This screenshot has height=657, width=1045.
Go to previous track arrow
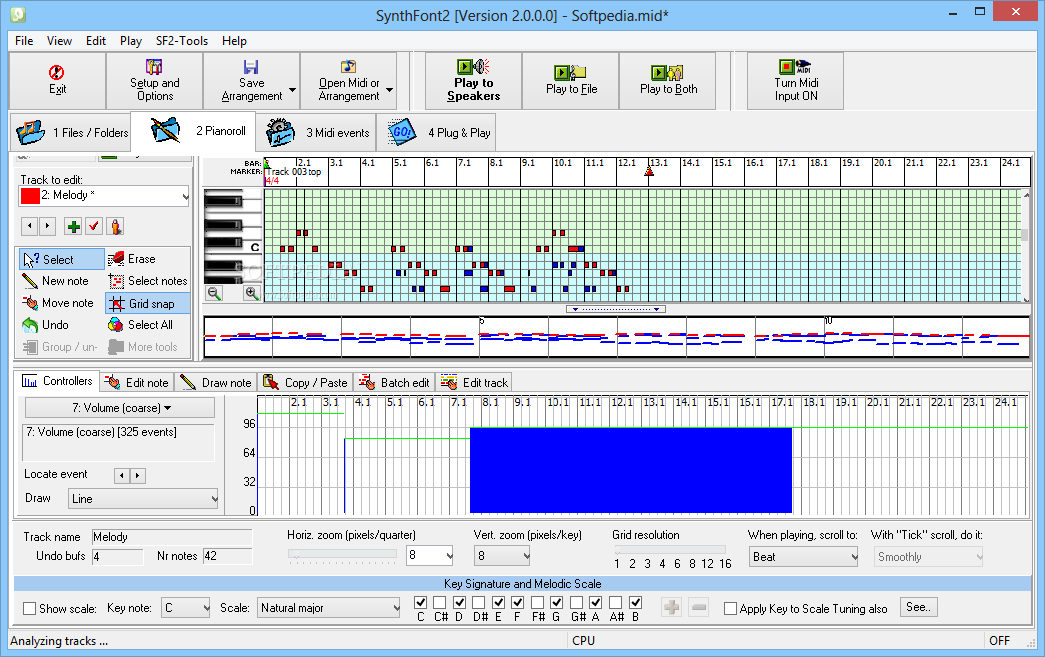(x=29, y=226)
